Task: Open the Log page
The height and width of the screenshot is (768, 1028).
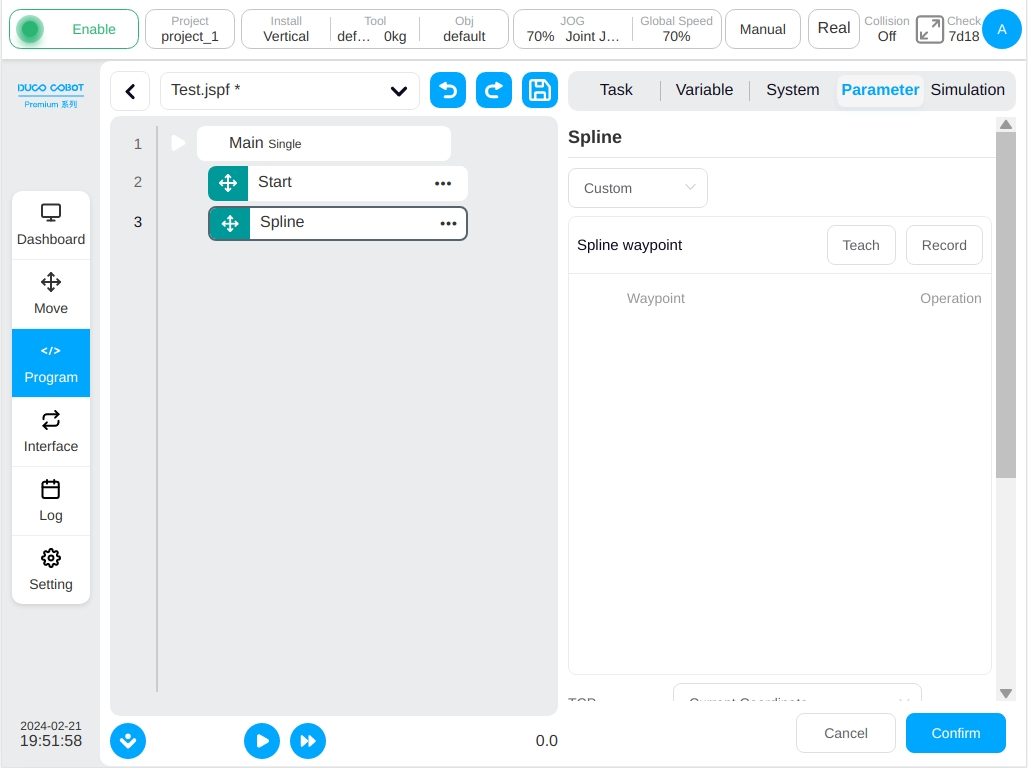Action: 50,500
